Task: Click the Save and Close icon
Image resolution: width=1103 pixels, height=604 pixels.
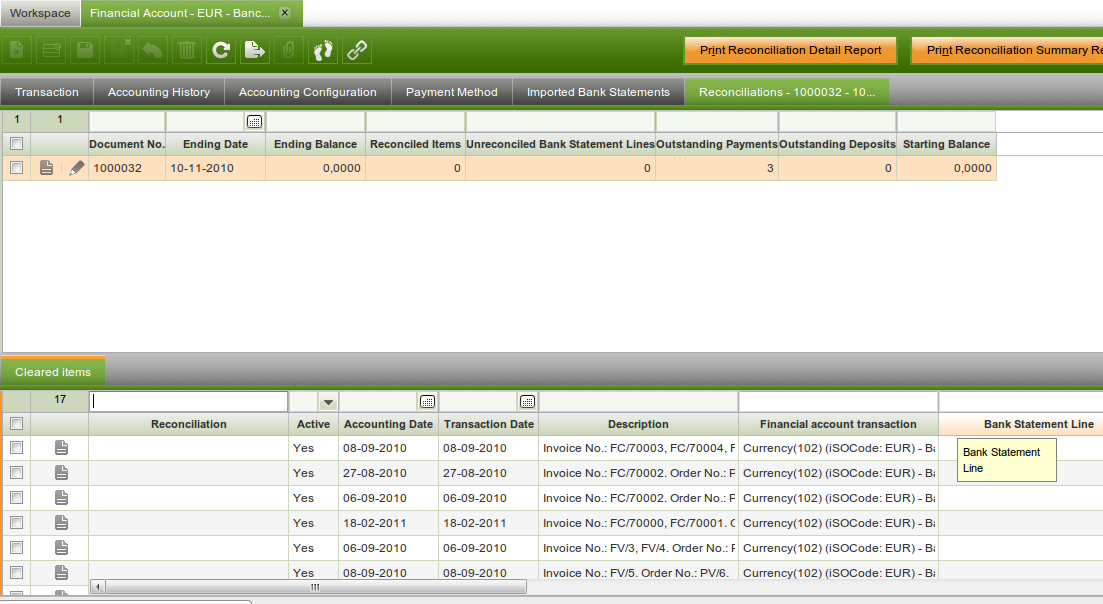Action: coord(118,50)
